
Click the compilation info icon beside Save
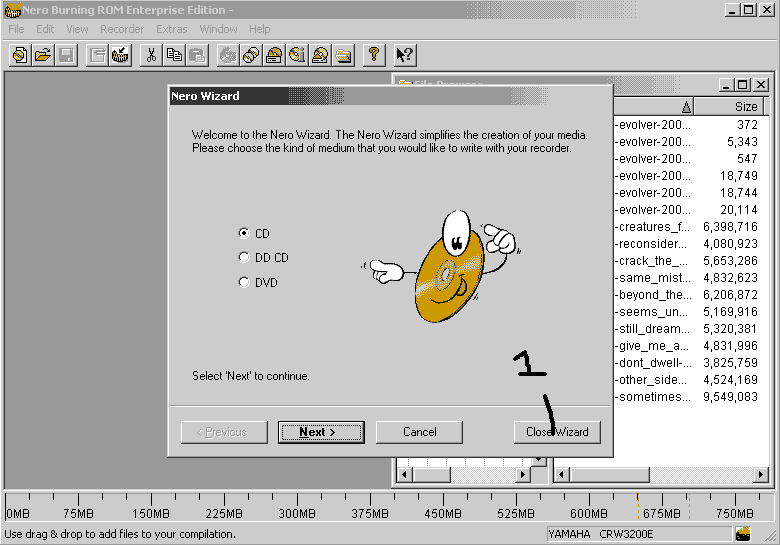point(97,55)
